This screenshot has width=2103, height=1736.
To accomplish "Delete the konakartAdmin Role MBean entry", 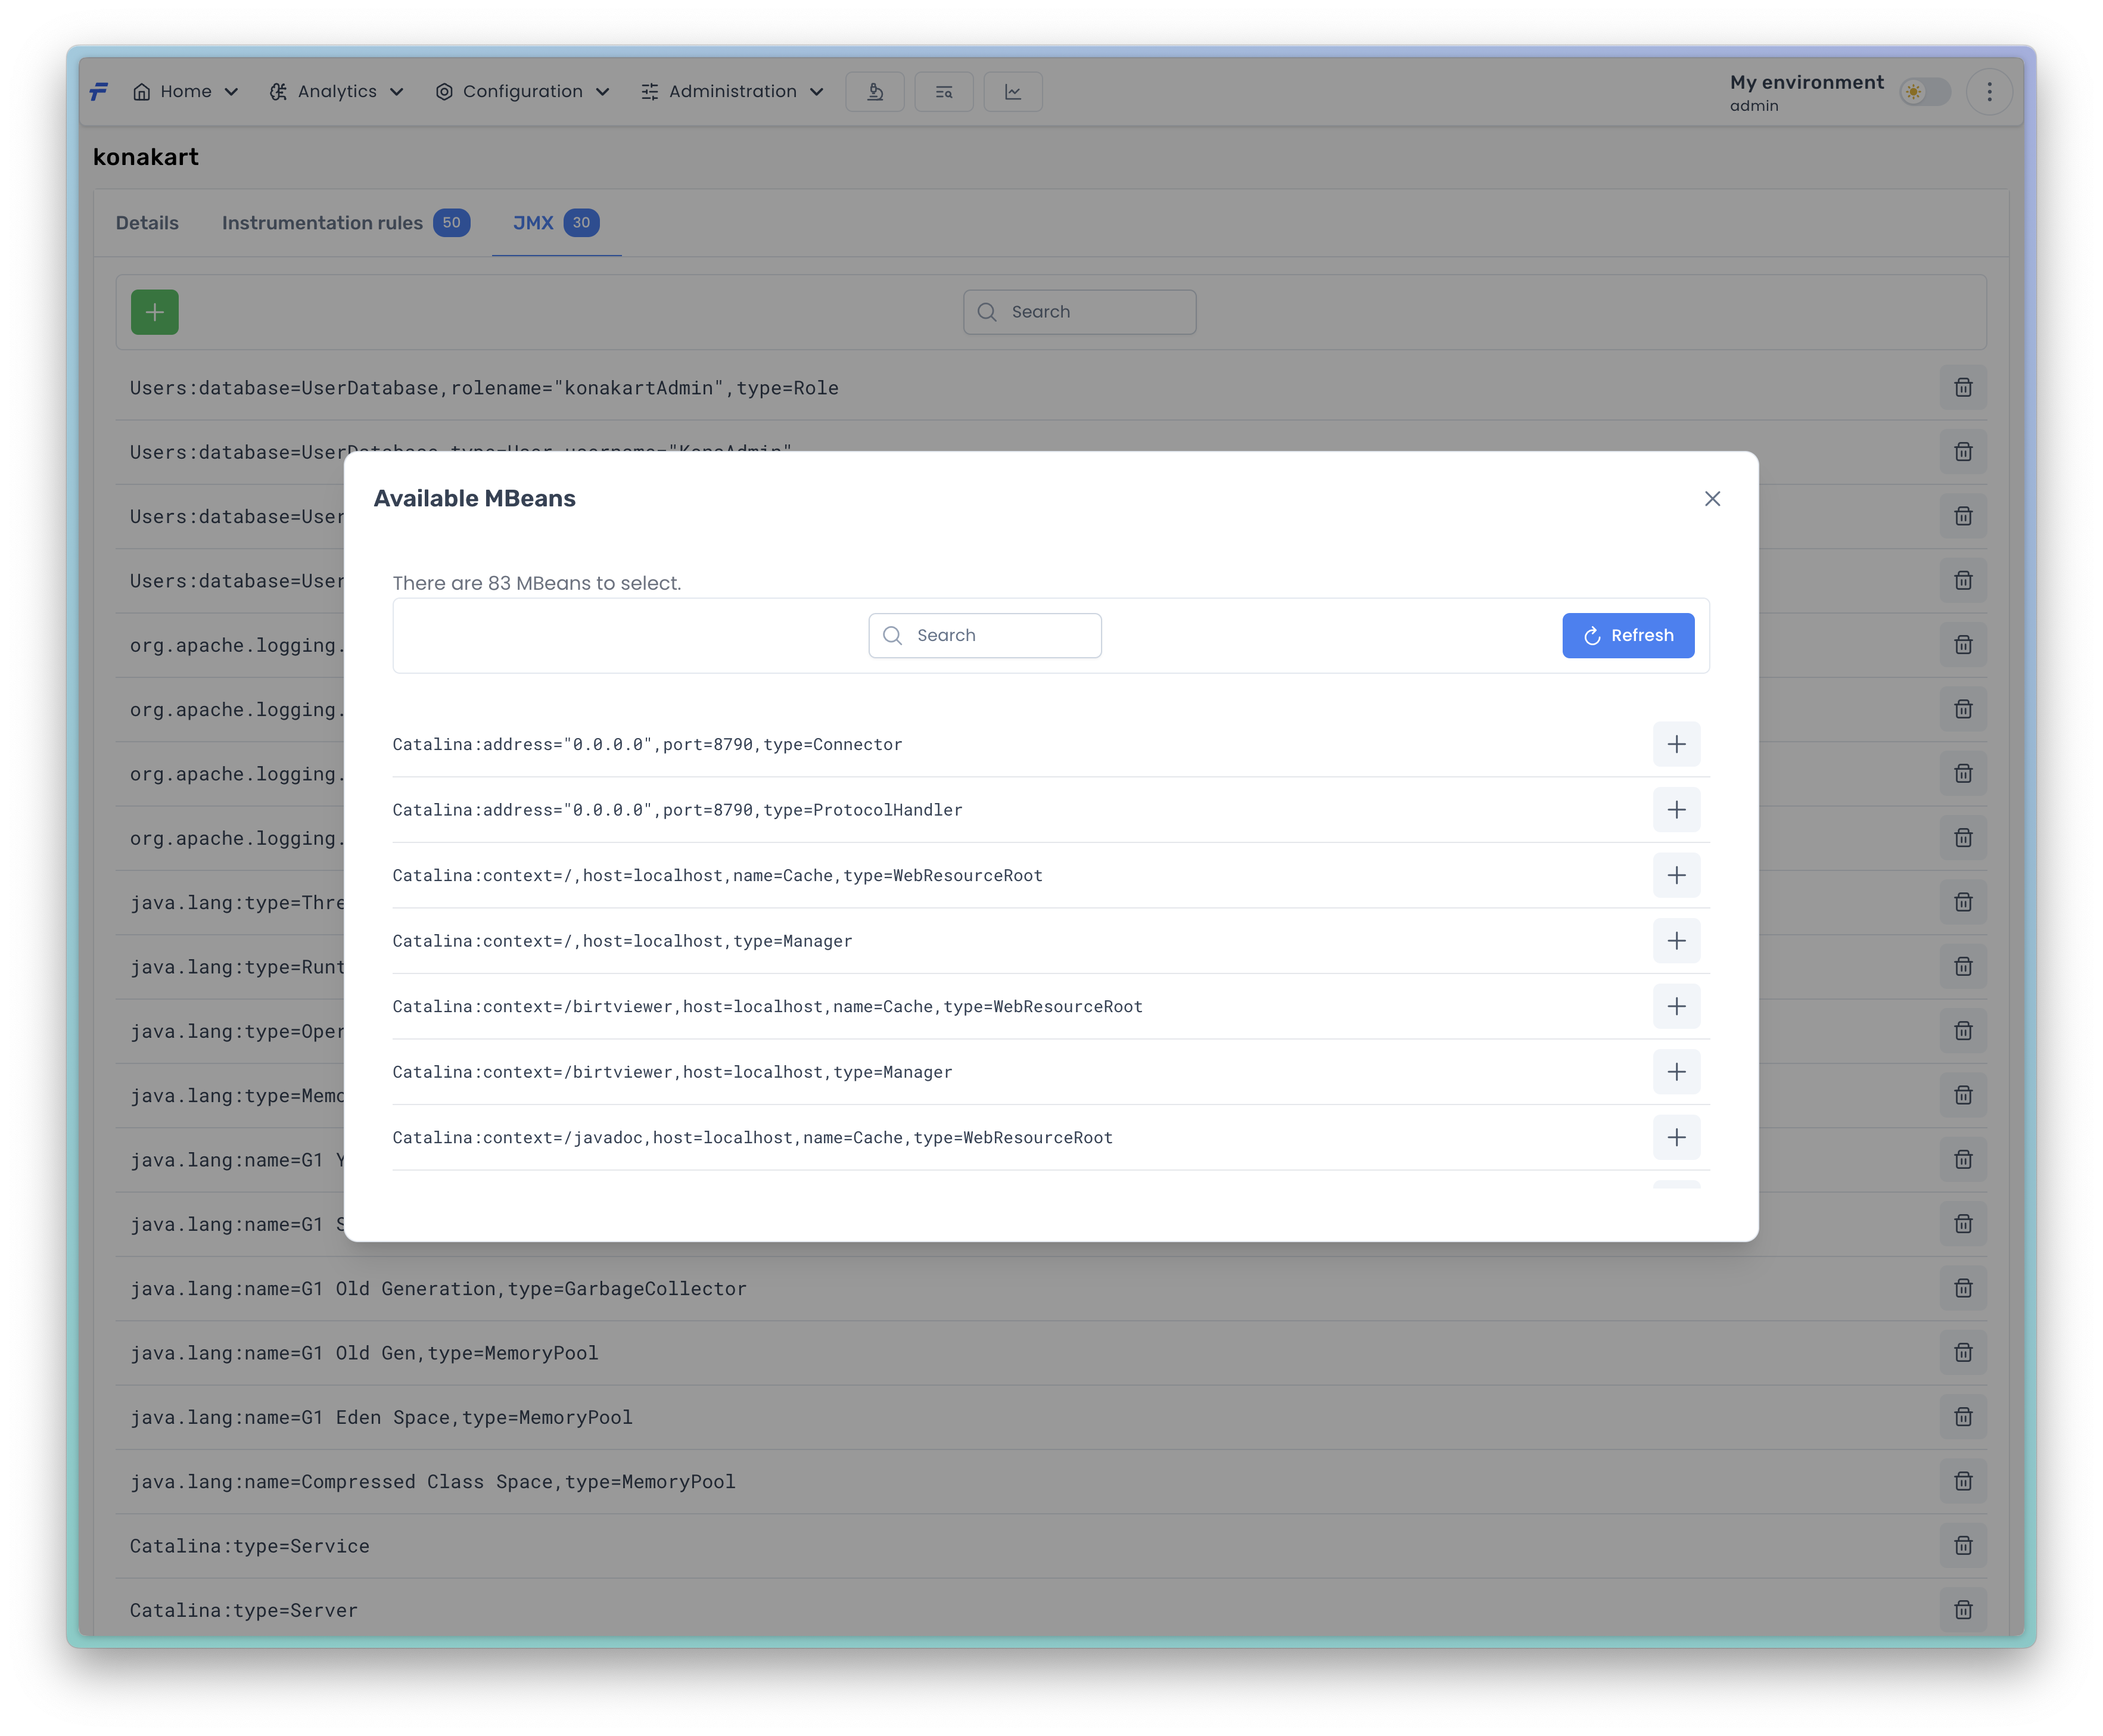I will [x=1963, y=388].
